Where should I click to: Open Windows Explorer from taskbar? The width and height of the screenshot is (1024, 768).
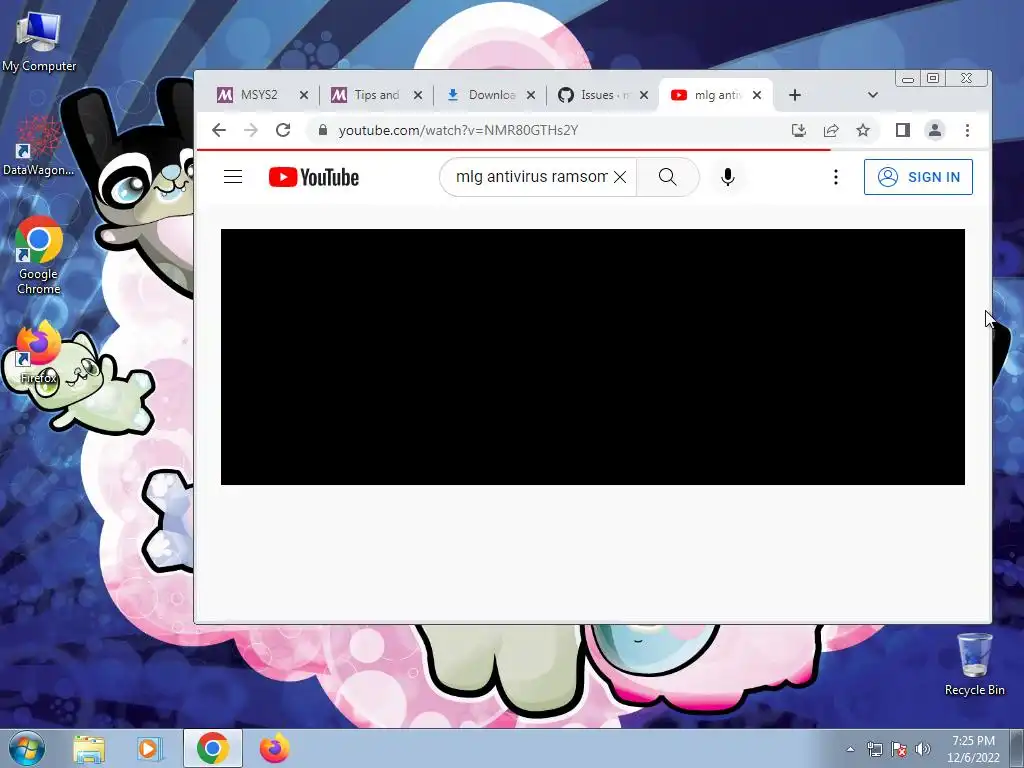[x=89, y=749]
